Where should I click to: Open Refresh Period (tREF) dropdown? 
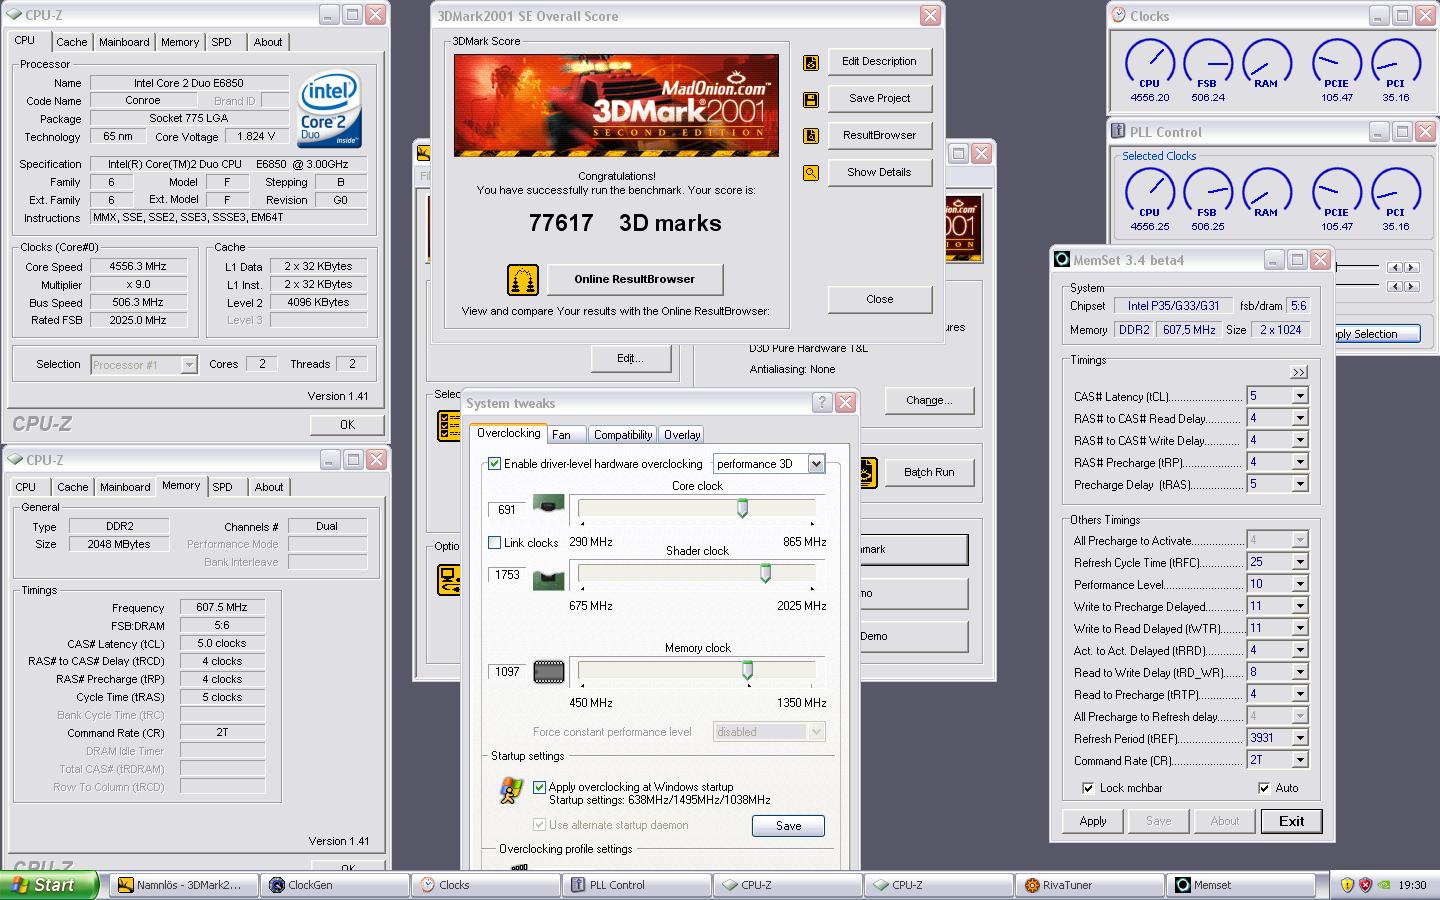tap(1300, 738)
